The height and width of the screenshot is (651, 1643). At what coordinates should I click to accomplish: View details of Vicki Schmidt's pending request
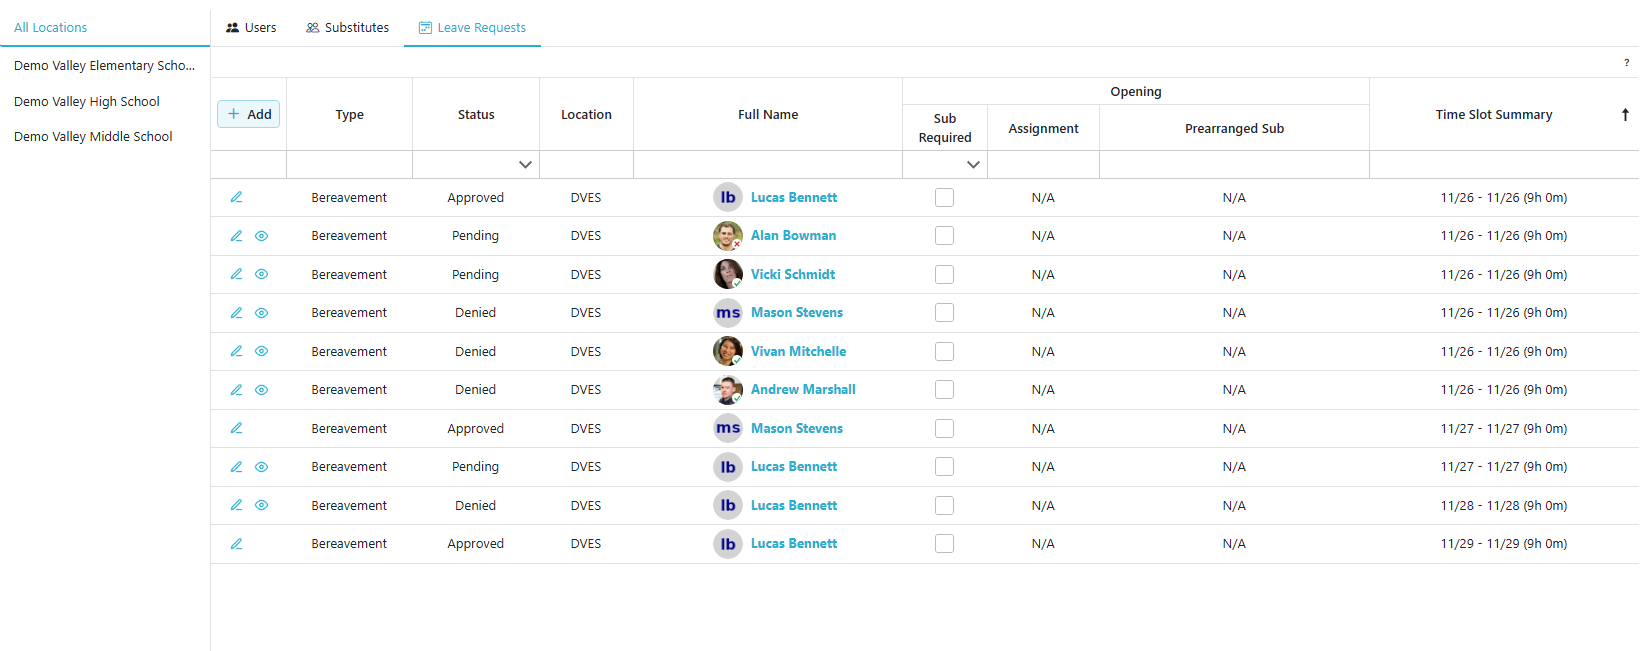(261, 274)
